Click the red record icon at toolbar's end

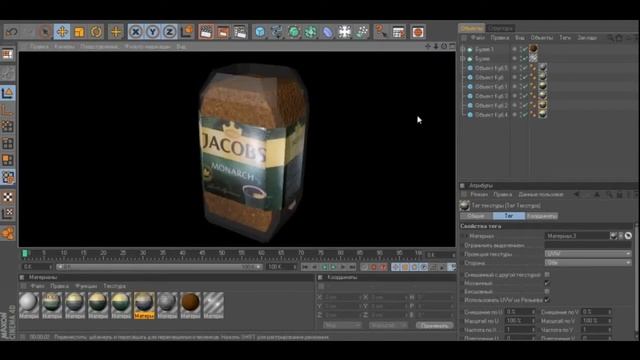418,32
